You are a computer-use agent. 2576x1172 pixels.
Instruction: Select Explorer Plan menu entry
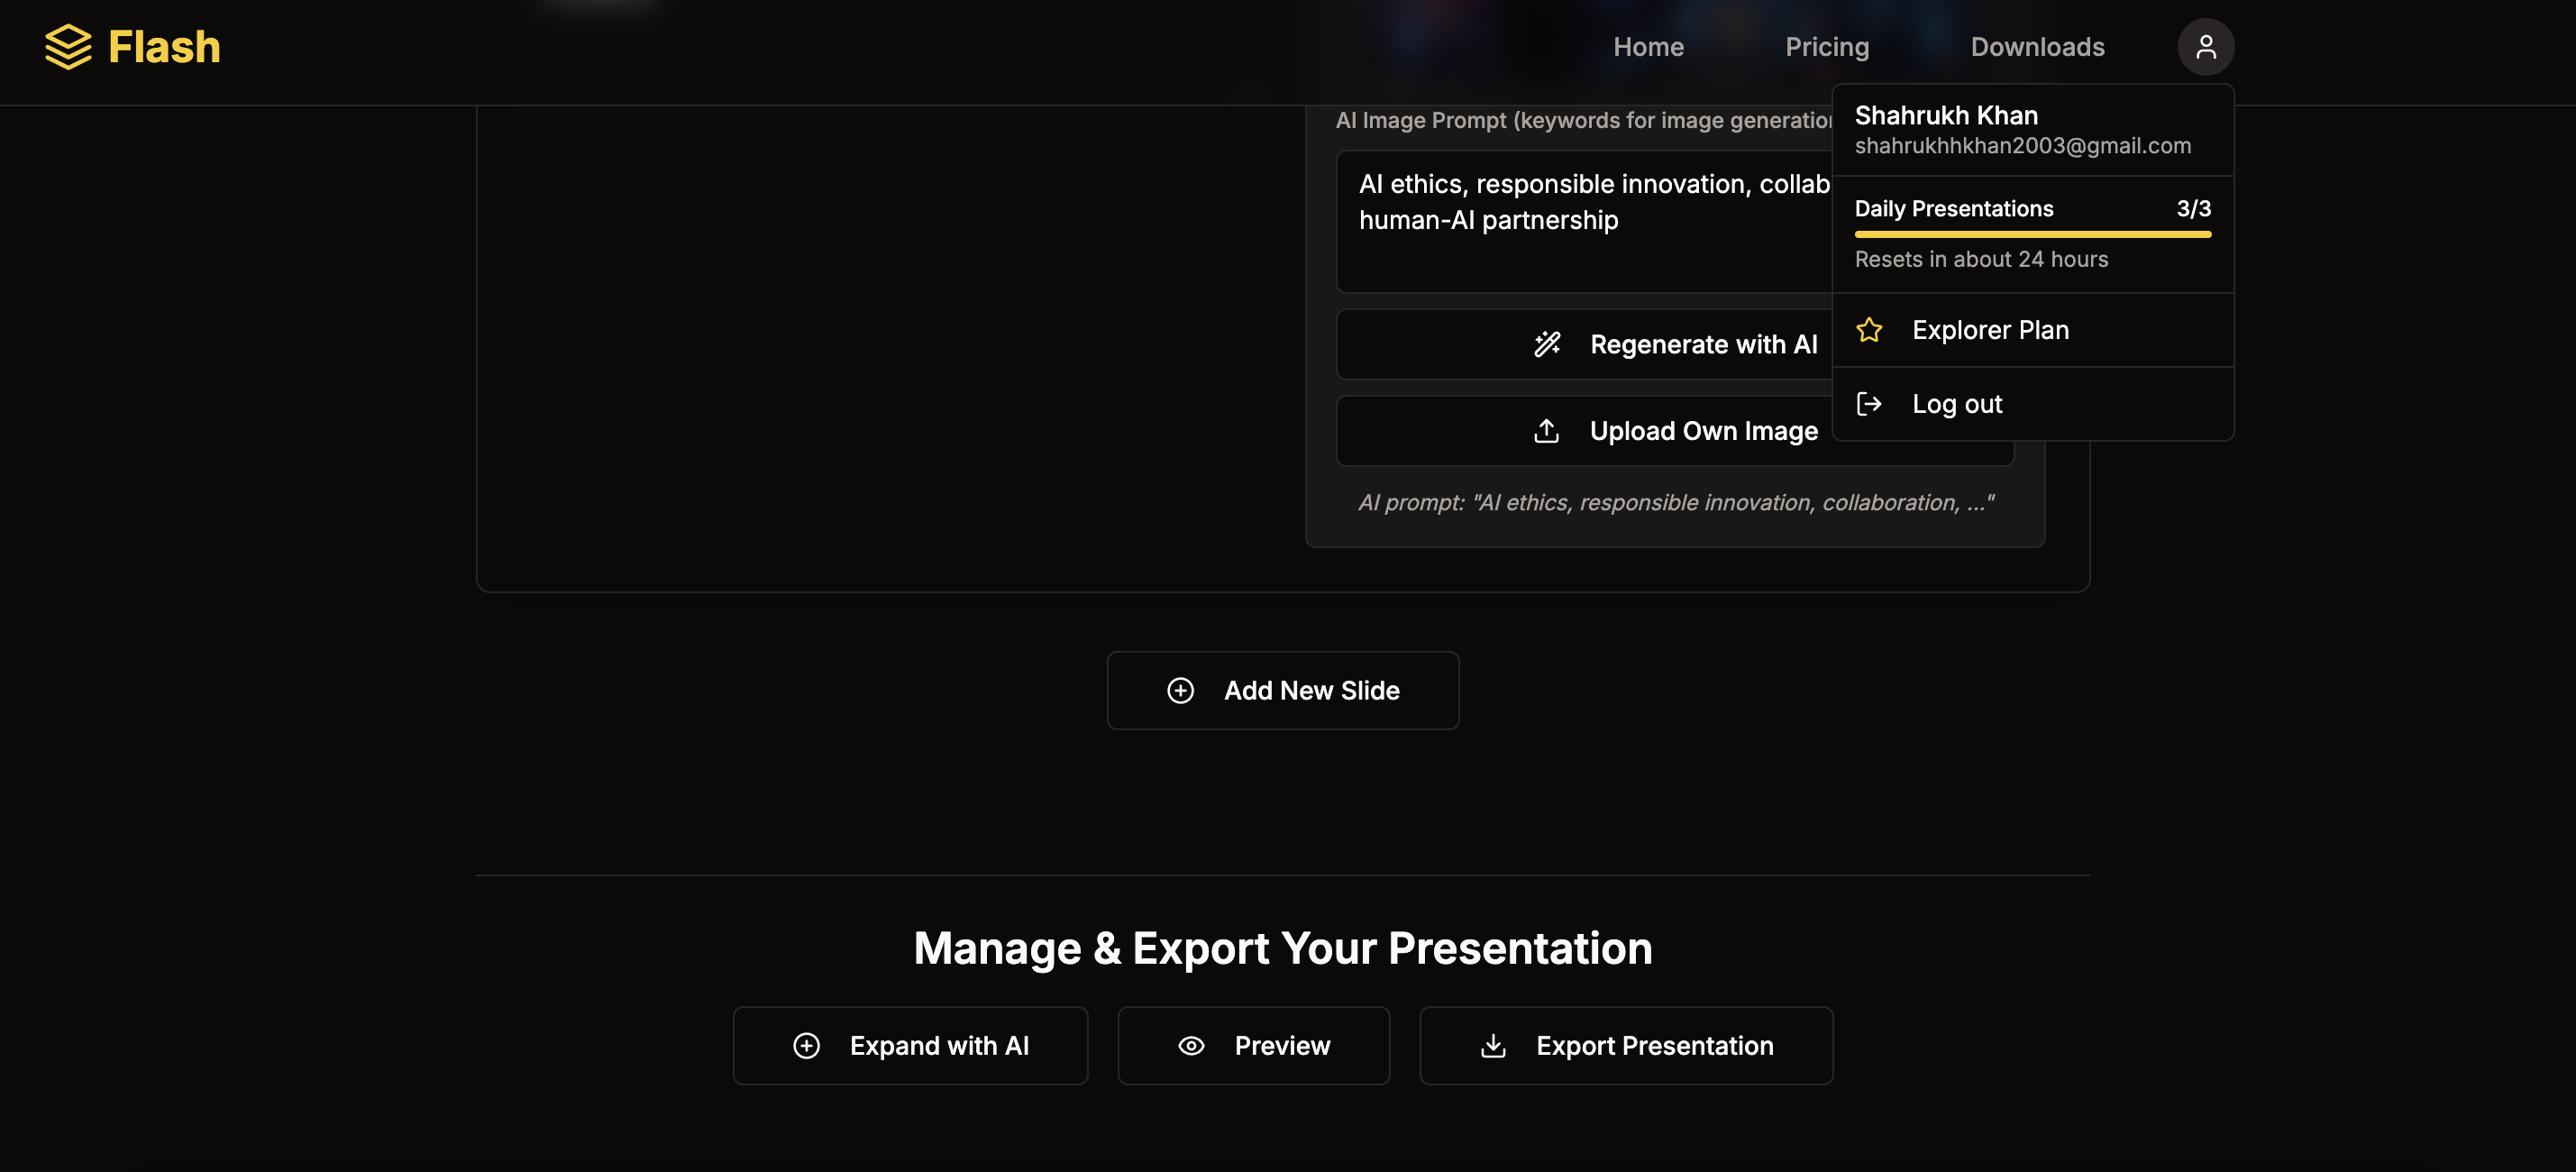pyautogui.click(x=1990, y=330)
